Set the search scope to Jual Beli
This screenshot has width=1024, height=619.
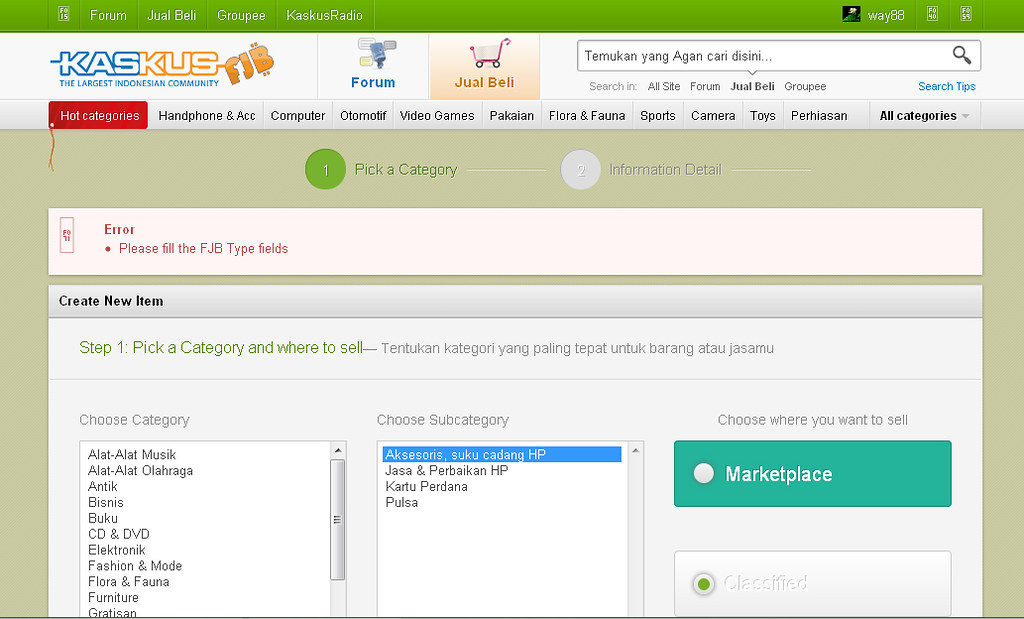pos(752,86)
